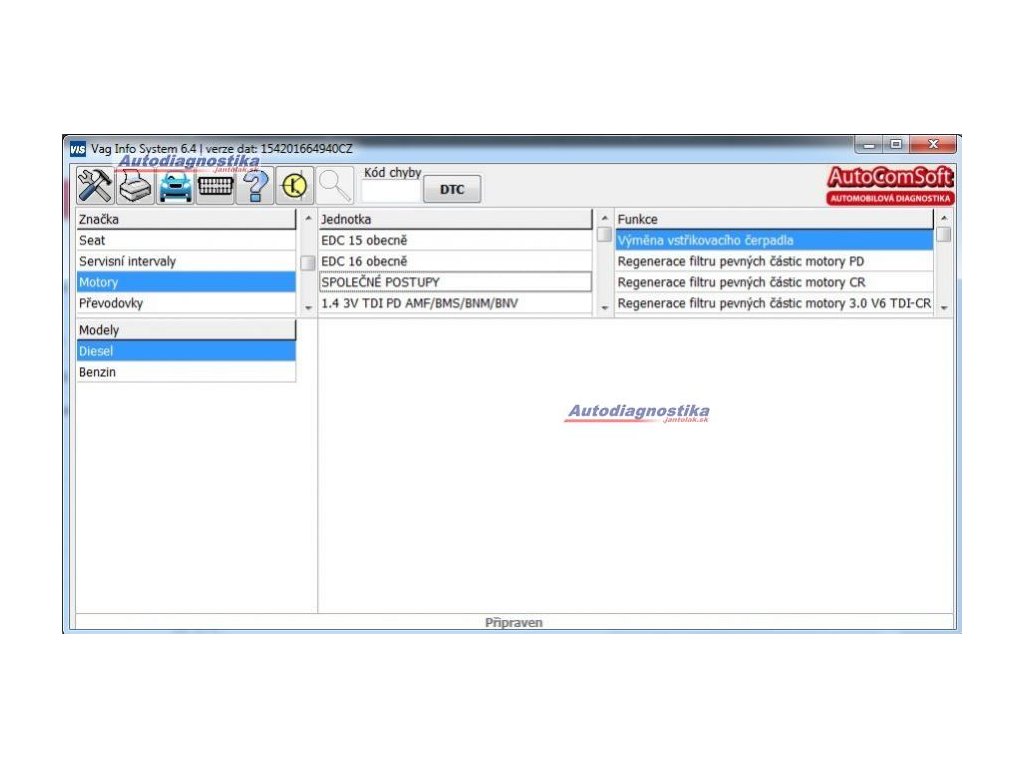Choose Převodovky from the Značka list
Image resolution: width=1024 pixels, height=768 pixels.
click(186, 303)
